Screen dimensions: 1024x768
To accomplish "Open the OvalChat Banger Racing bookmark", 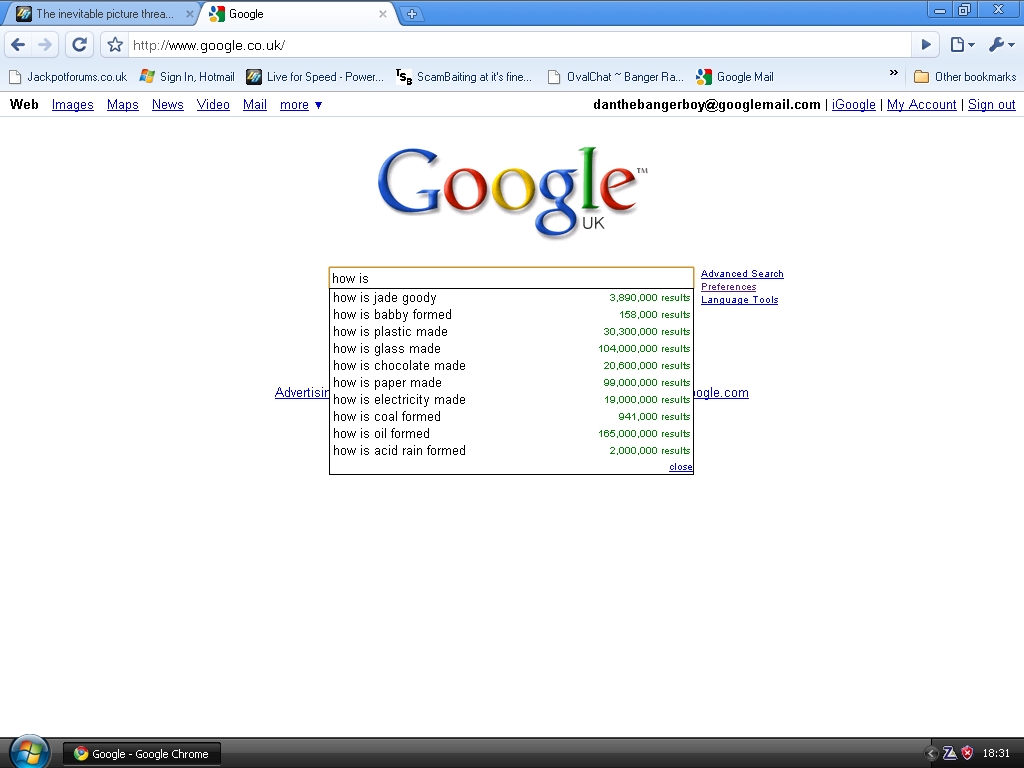I will (616, 77).
